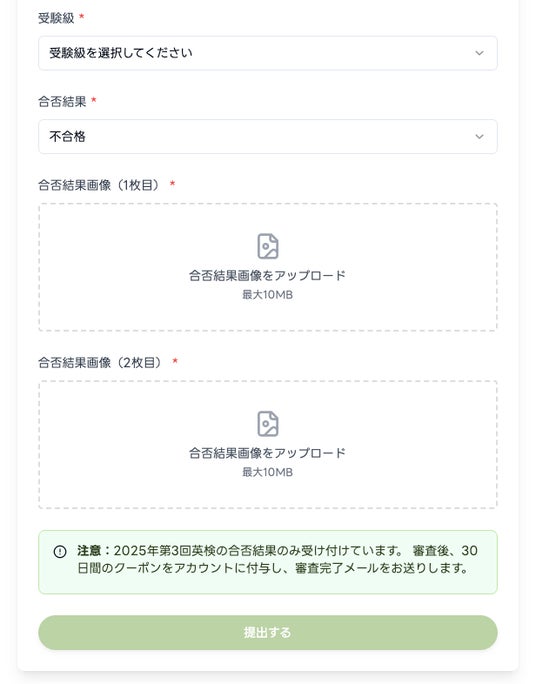Click the red asterisk next to 受験級
The height and width of the screenshot is (684, 536).
[82, 17]
